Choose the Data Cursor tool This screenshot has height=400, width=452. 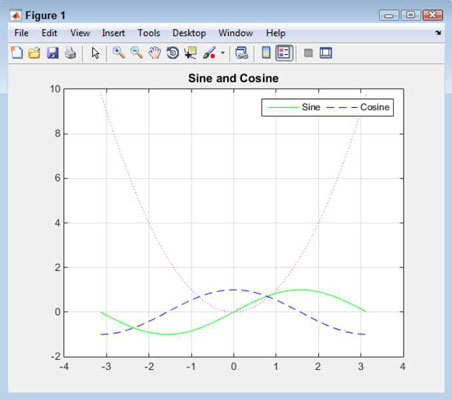[x=190, y=53]
